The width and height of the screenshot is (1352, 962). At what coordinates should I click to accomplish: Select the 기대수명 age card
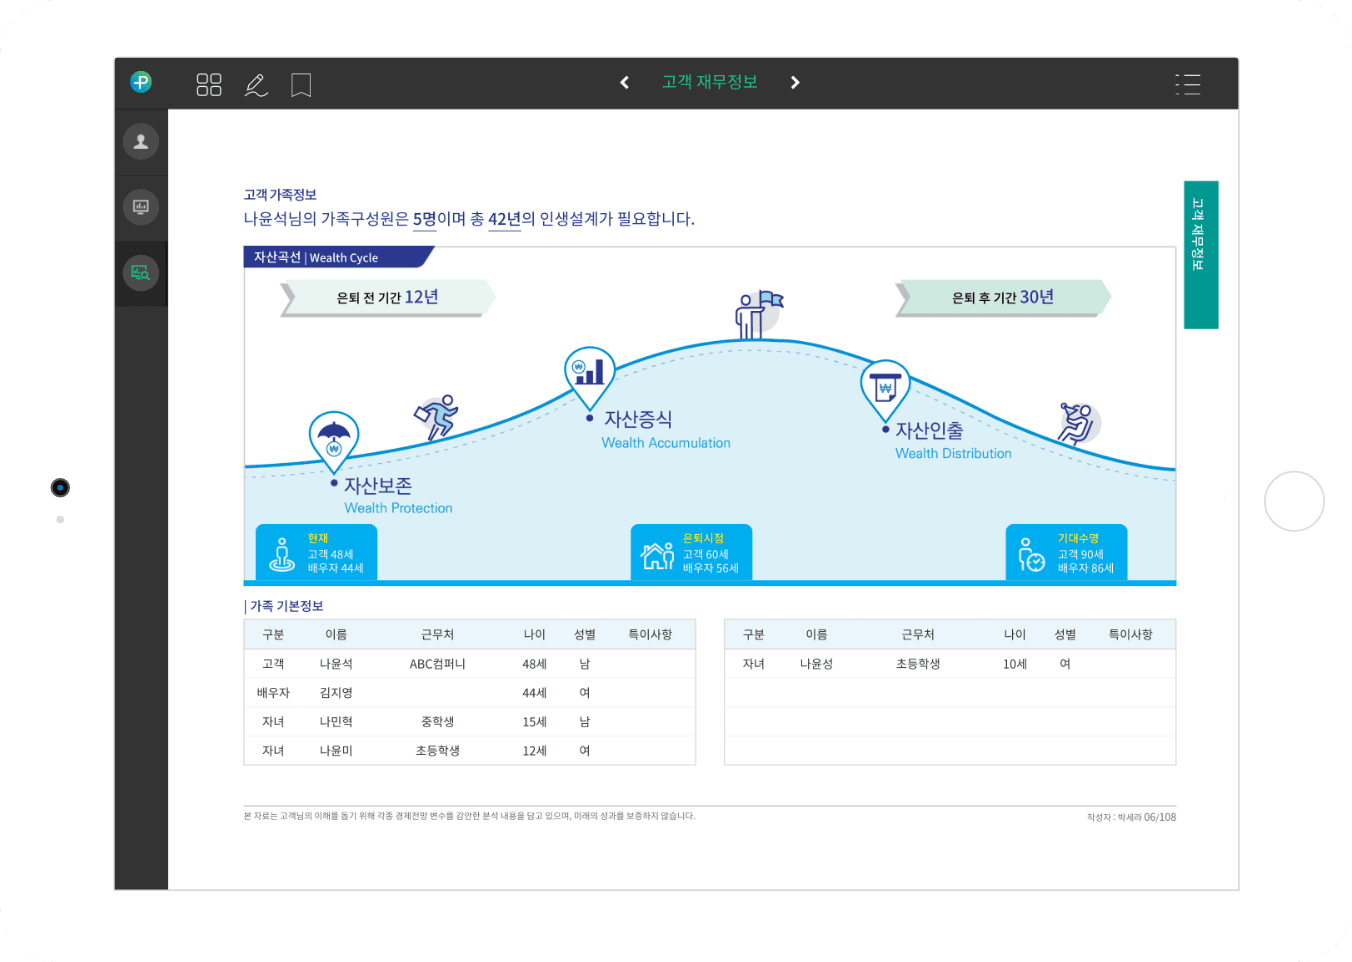click(x=1066, y=553)
